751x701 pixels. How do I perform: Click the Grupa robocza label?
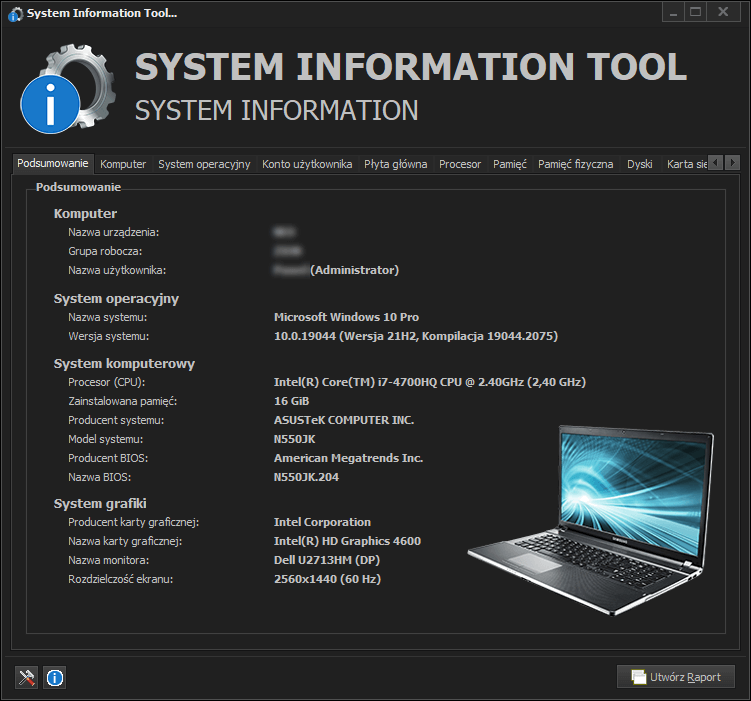pos(105,251)
